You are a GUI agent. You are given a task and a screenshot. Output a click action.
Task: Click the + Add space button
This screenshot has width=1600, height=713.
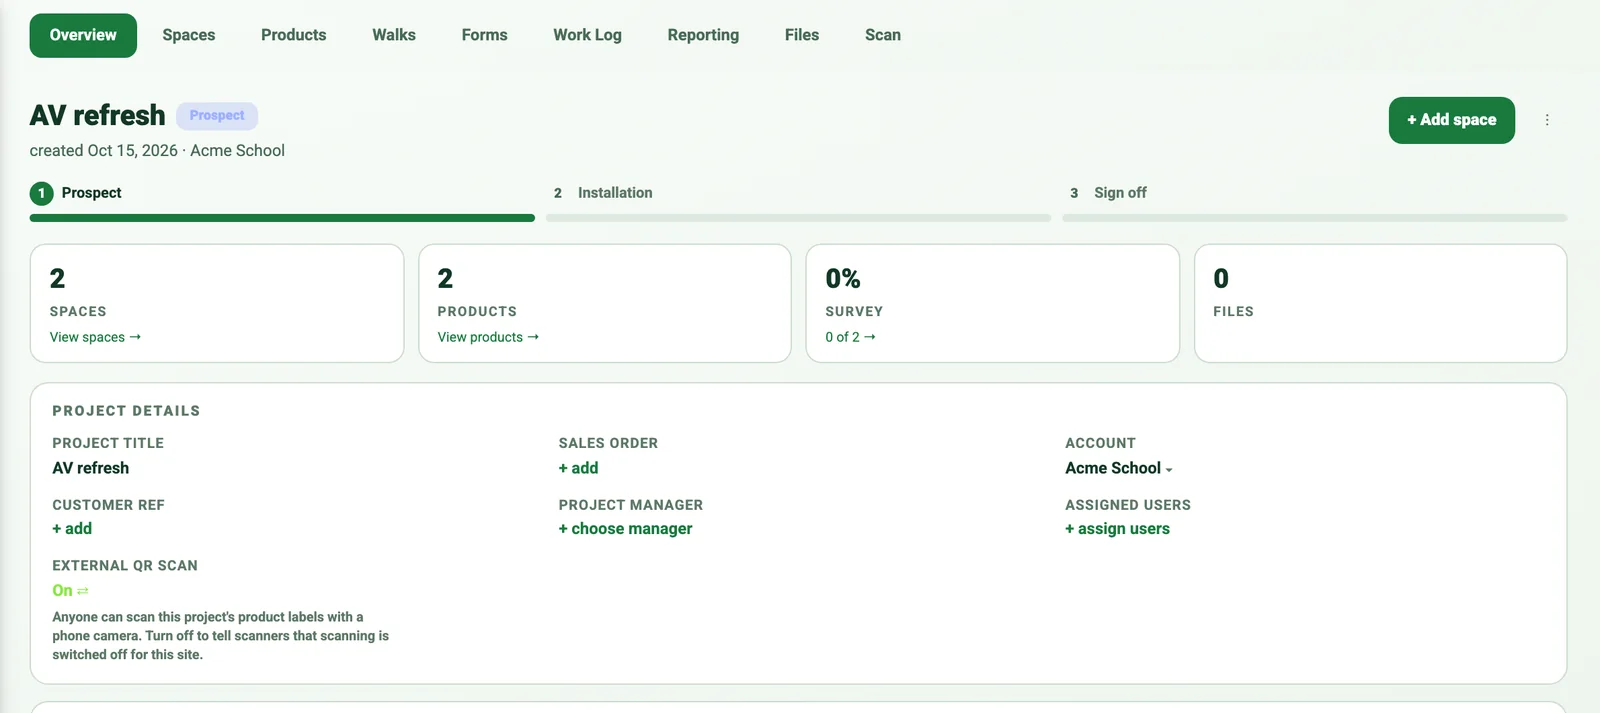(x=1452, y=120)
